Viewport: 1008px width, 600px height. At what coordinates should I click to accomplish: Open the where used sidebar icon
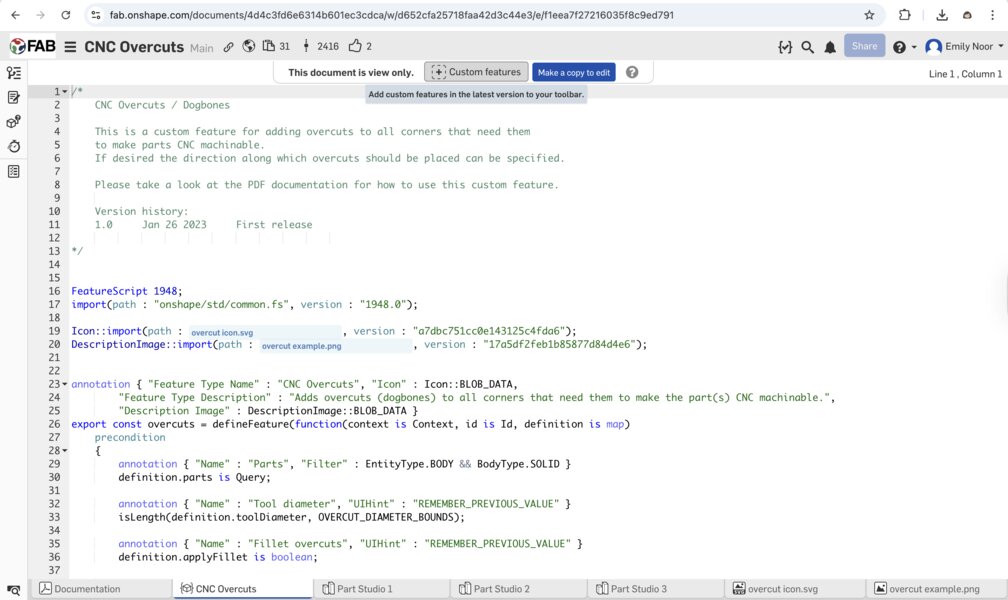14,122
